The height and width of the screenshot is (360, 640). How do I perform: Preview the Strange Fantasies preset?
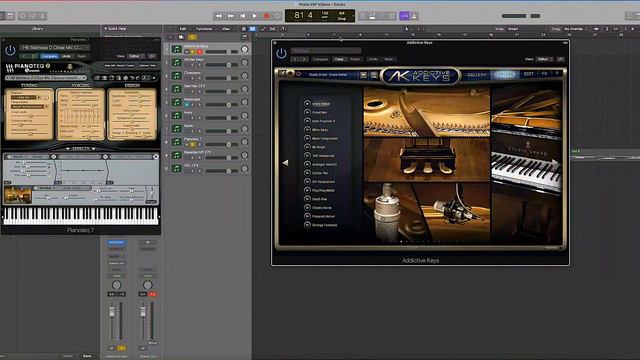coord(307,225)
